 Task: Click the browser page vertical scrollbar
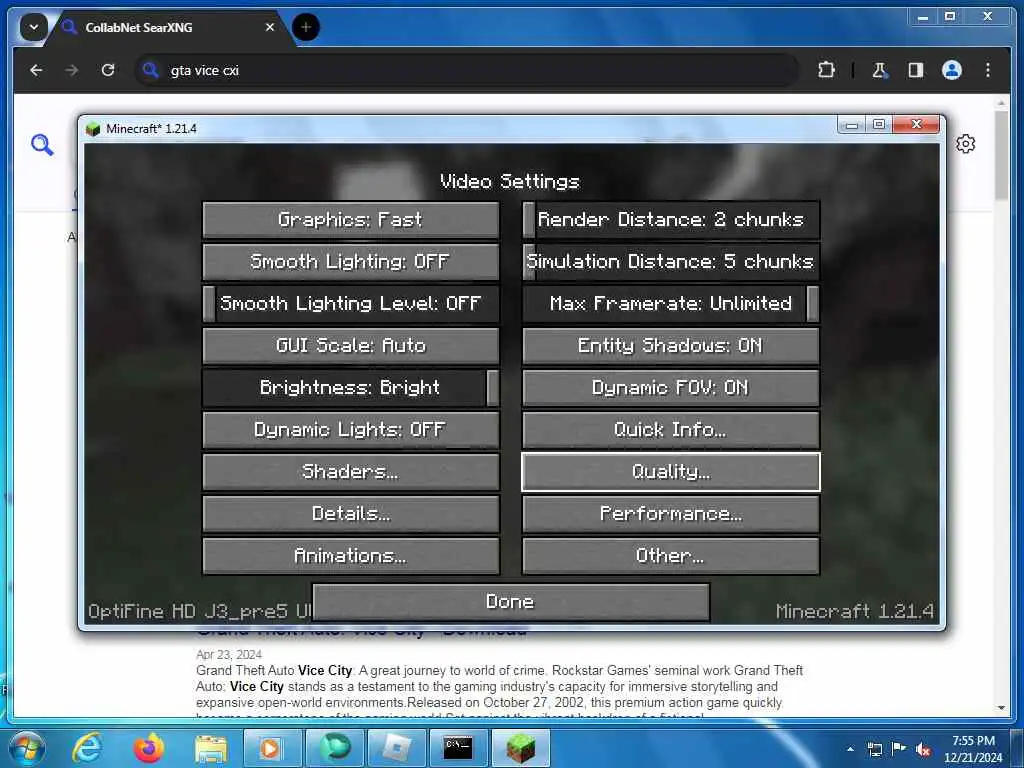pos(1001,153)
